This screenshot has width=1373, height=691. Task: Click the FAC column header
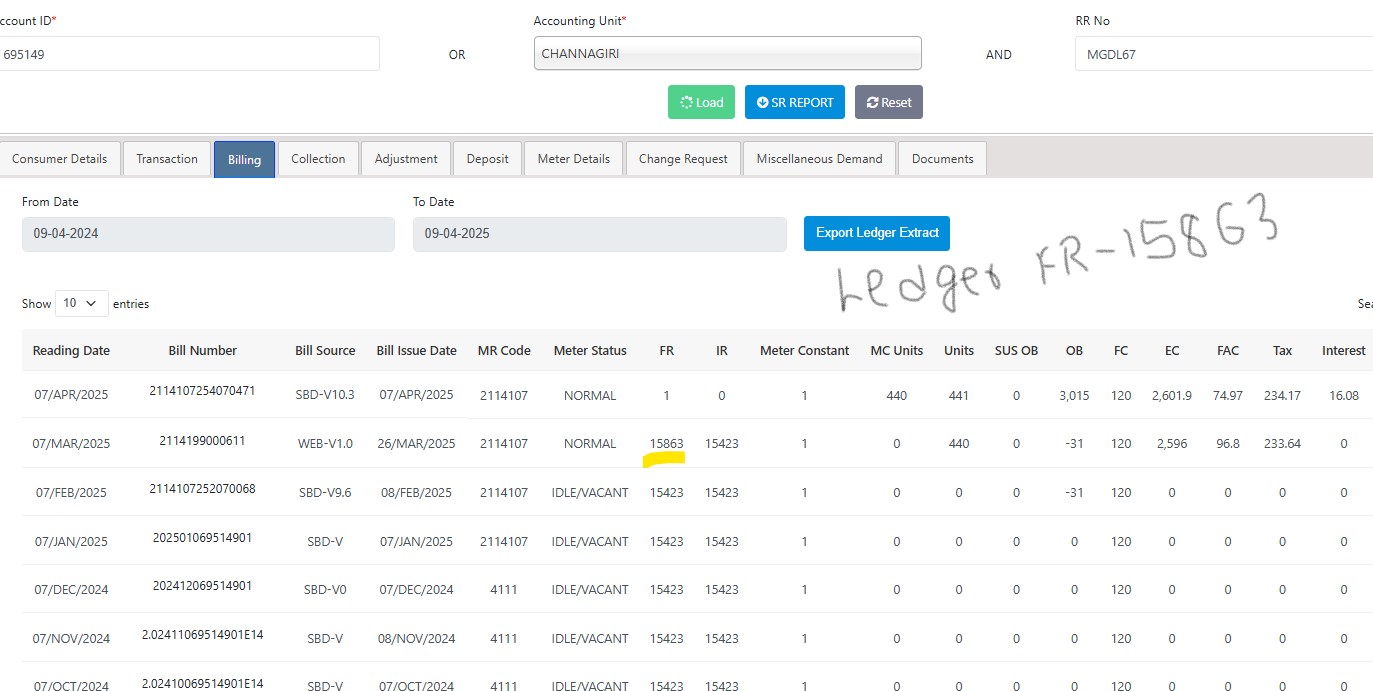[x=1228, y=351]
